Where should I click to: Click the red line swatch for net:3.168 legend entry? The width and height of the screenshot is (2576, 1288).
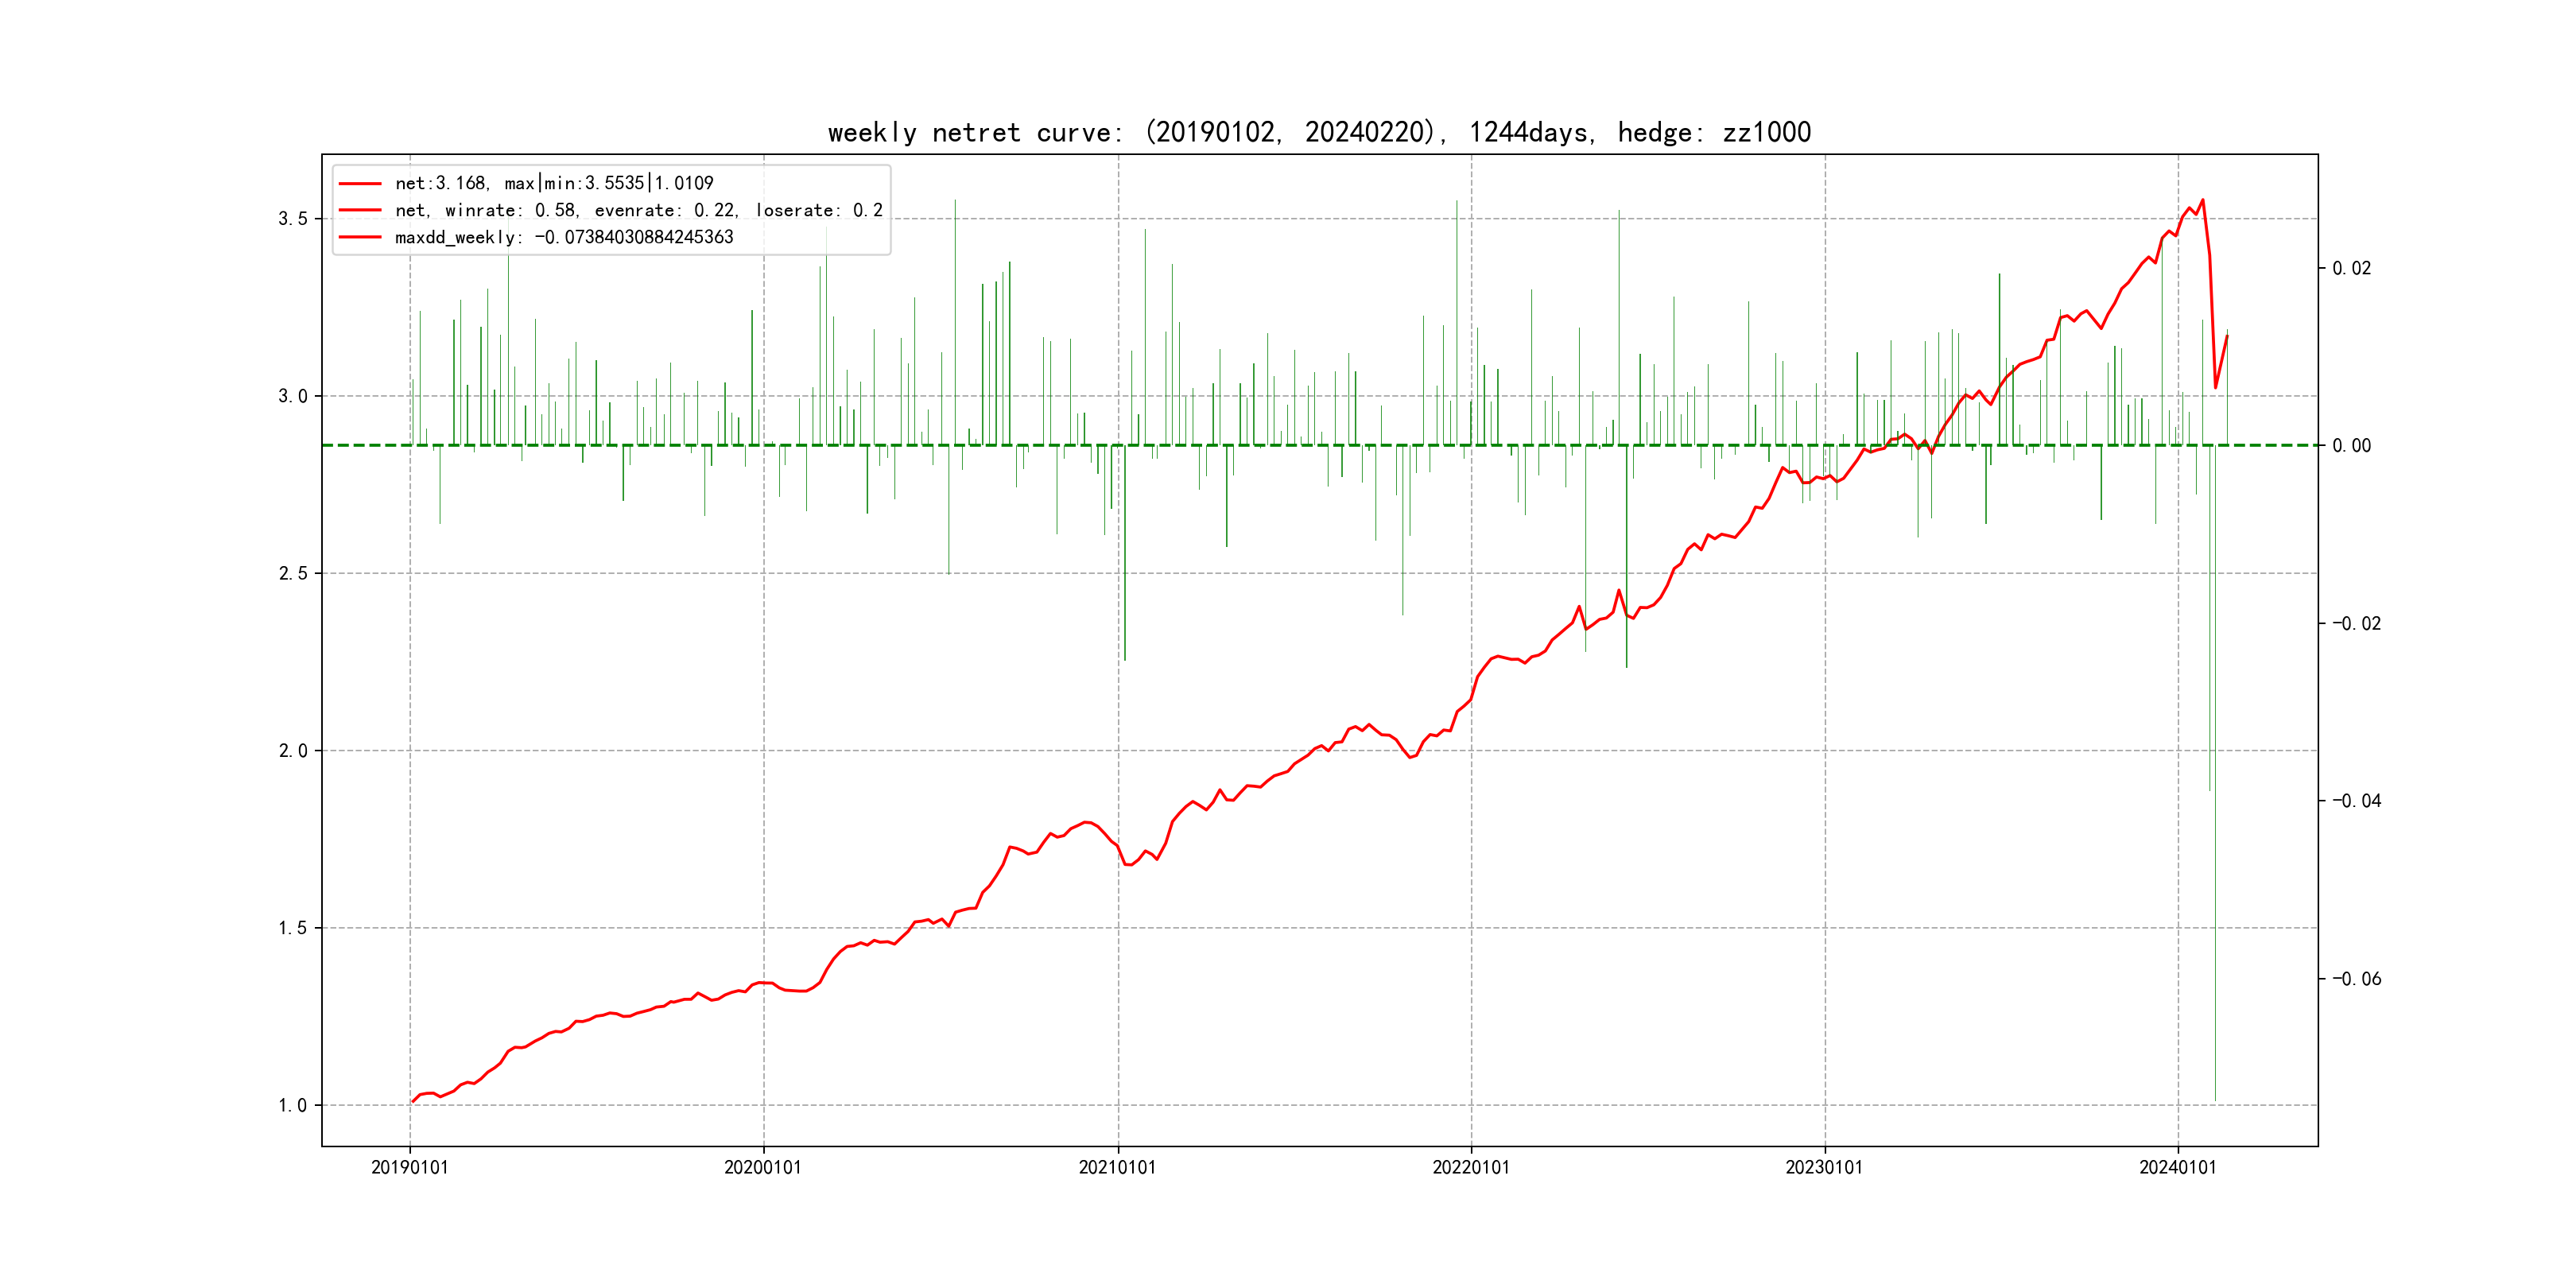coord(360,184)
